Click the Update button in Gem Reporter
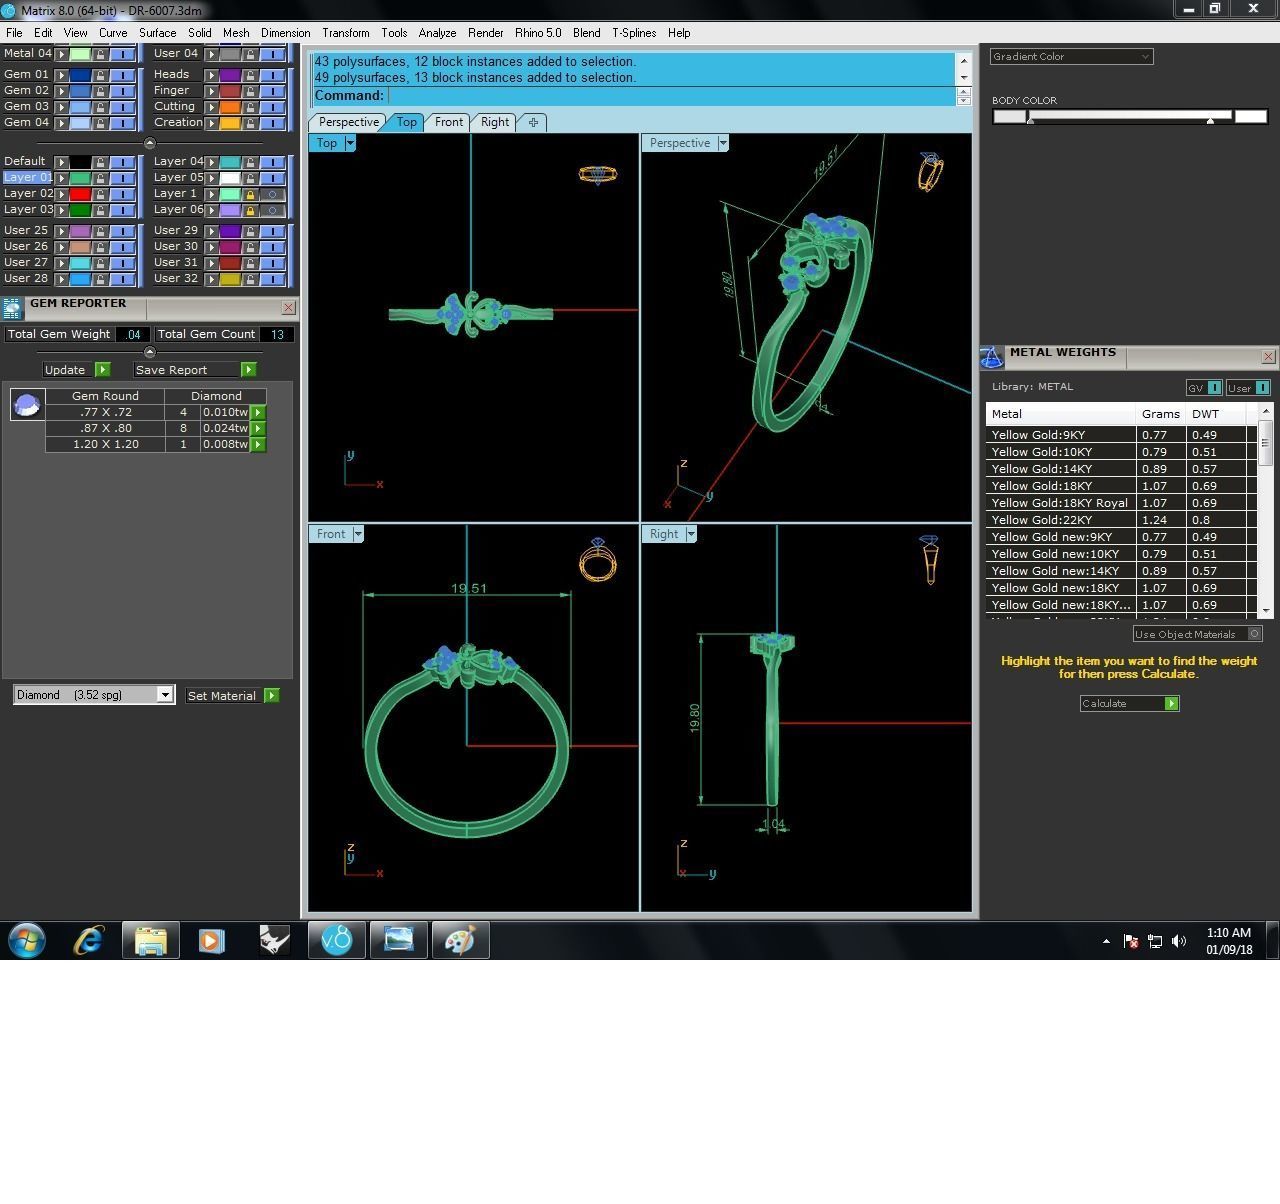This screenshot has height=1204, width=1280. [x=76, y=370]
